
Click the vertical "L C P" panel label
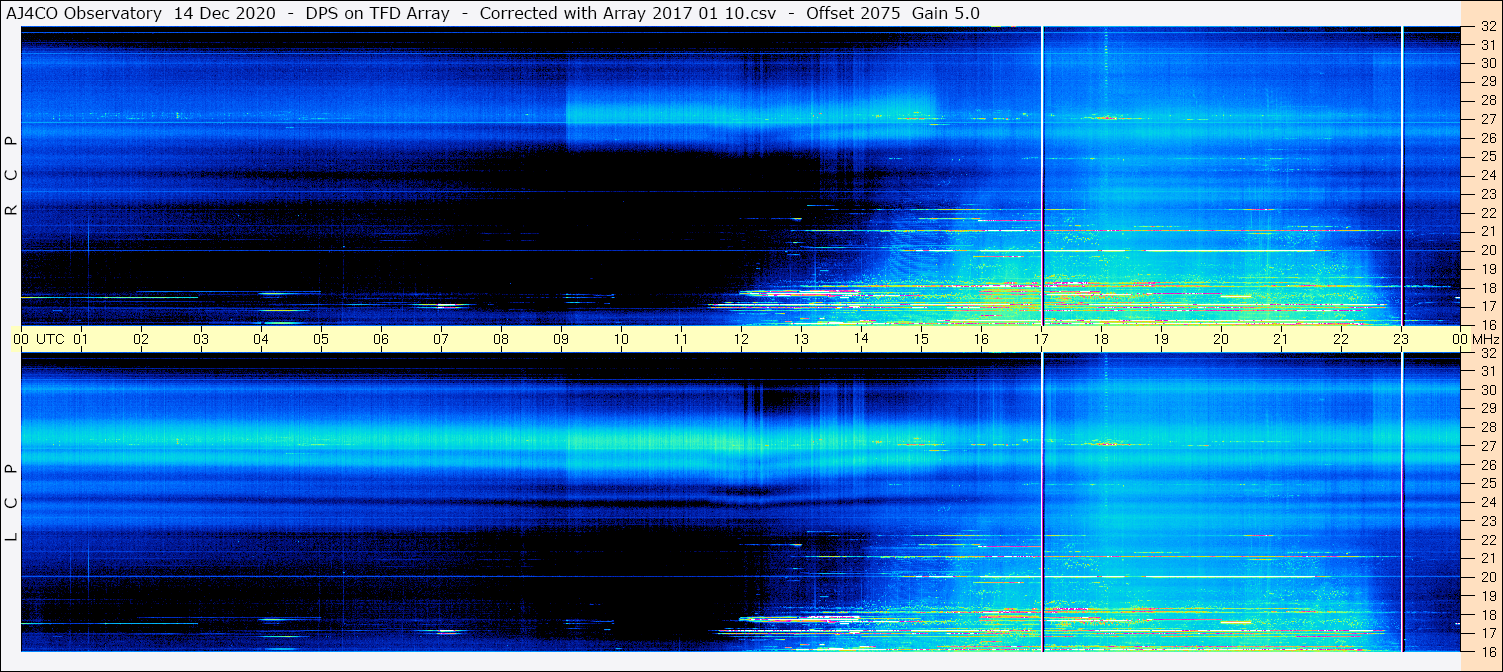(x=11, y=502)
